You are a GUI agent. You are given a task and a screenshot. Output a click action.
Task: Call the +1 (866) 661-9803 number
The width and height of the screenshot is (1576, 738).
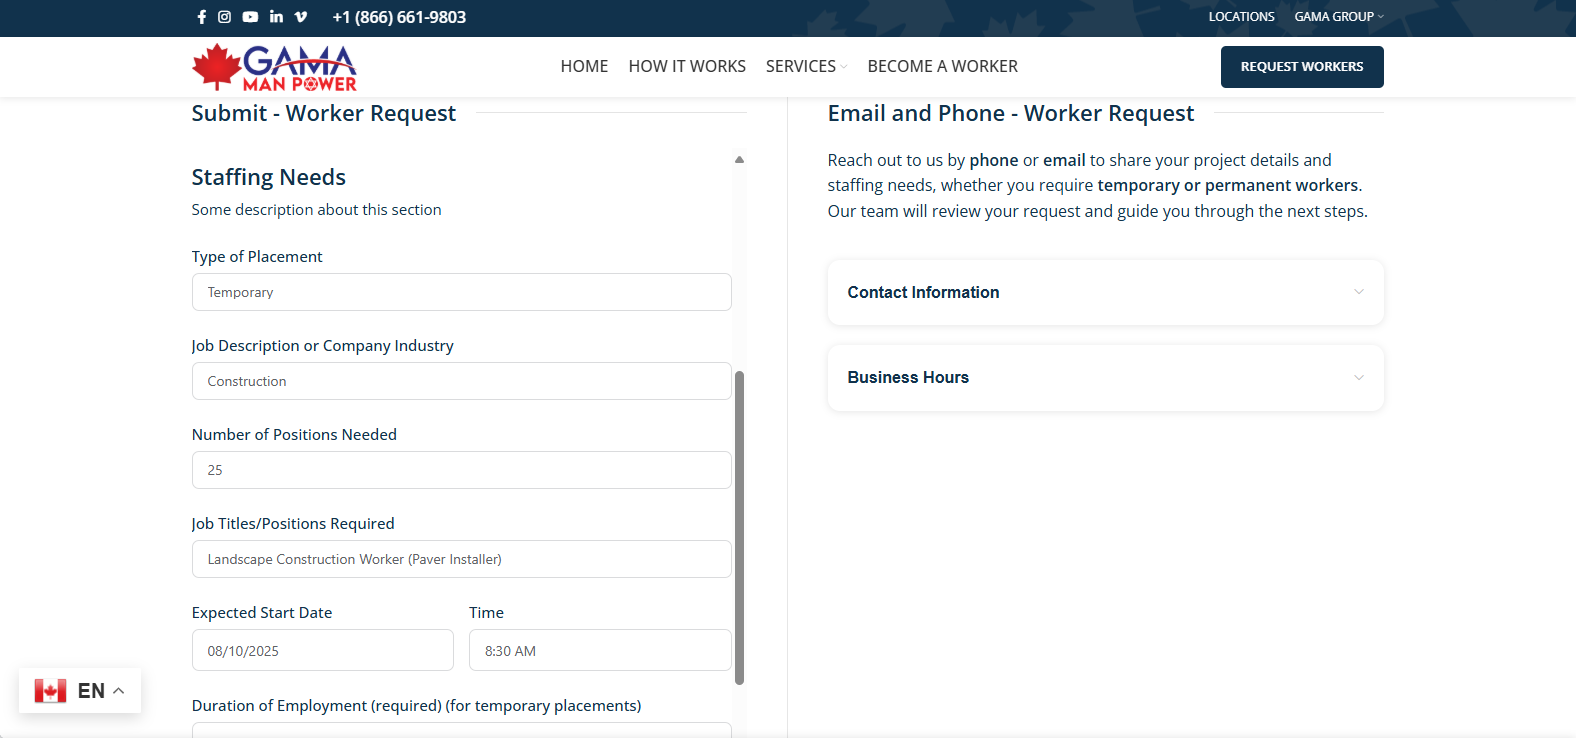(399, 17)
